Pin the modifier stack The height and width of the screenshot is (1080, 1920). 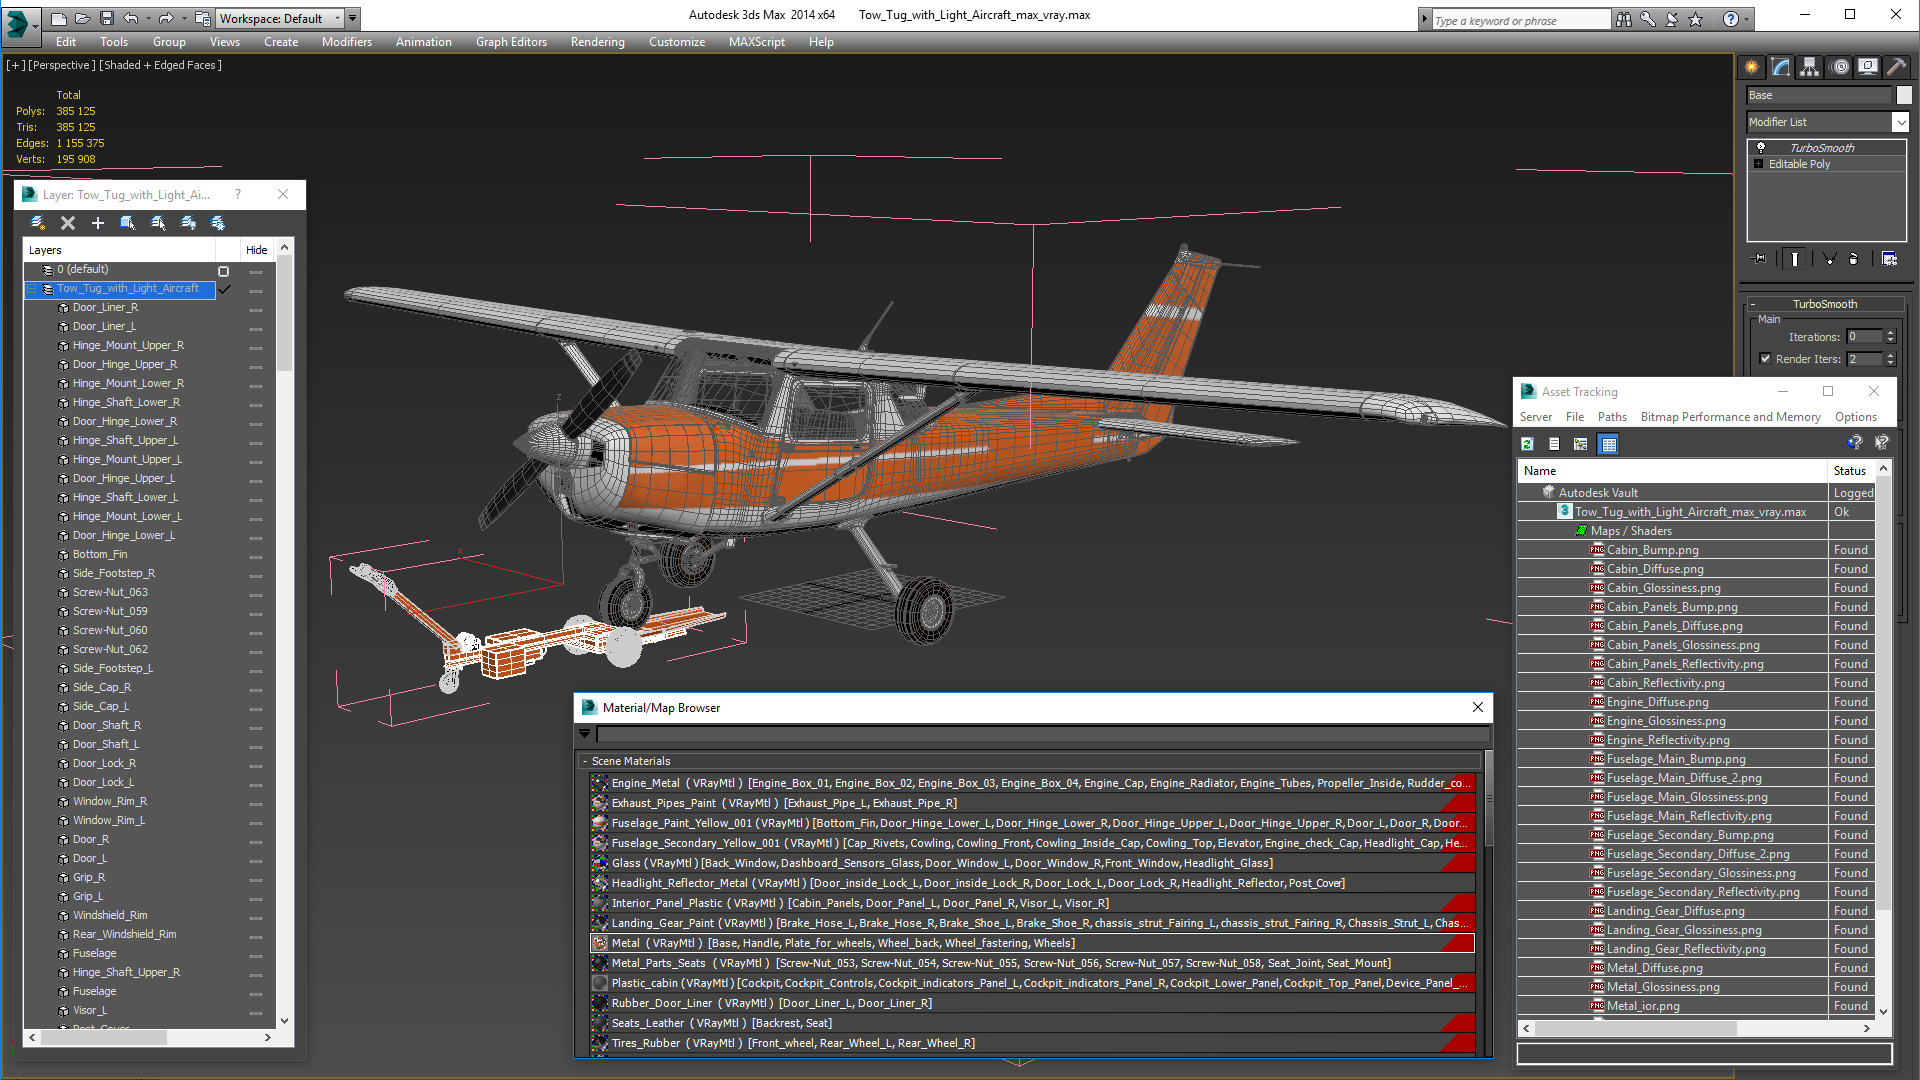(1760, 259)
